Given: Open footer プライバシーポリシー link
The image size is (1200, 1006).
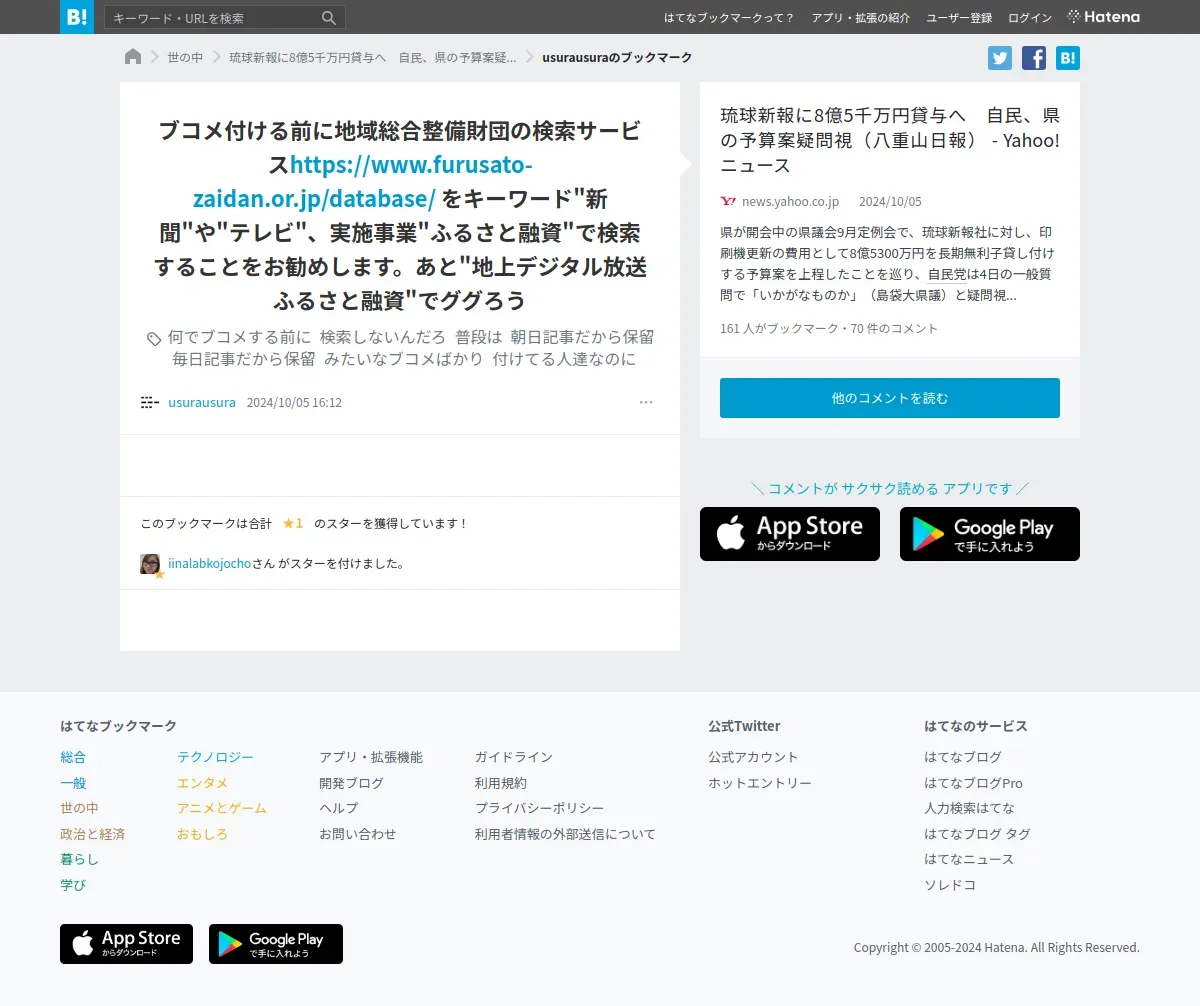Looking at the screenshot, I should [x=540, y=808].
